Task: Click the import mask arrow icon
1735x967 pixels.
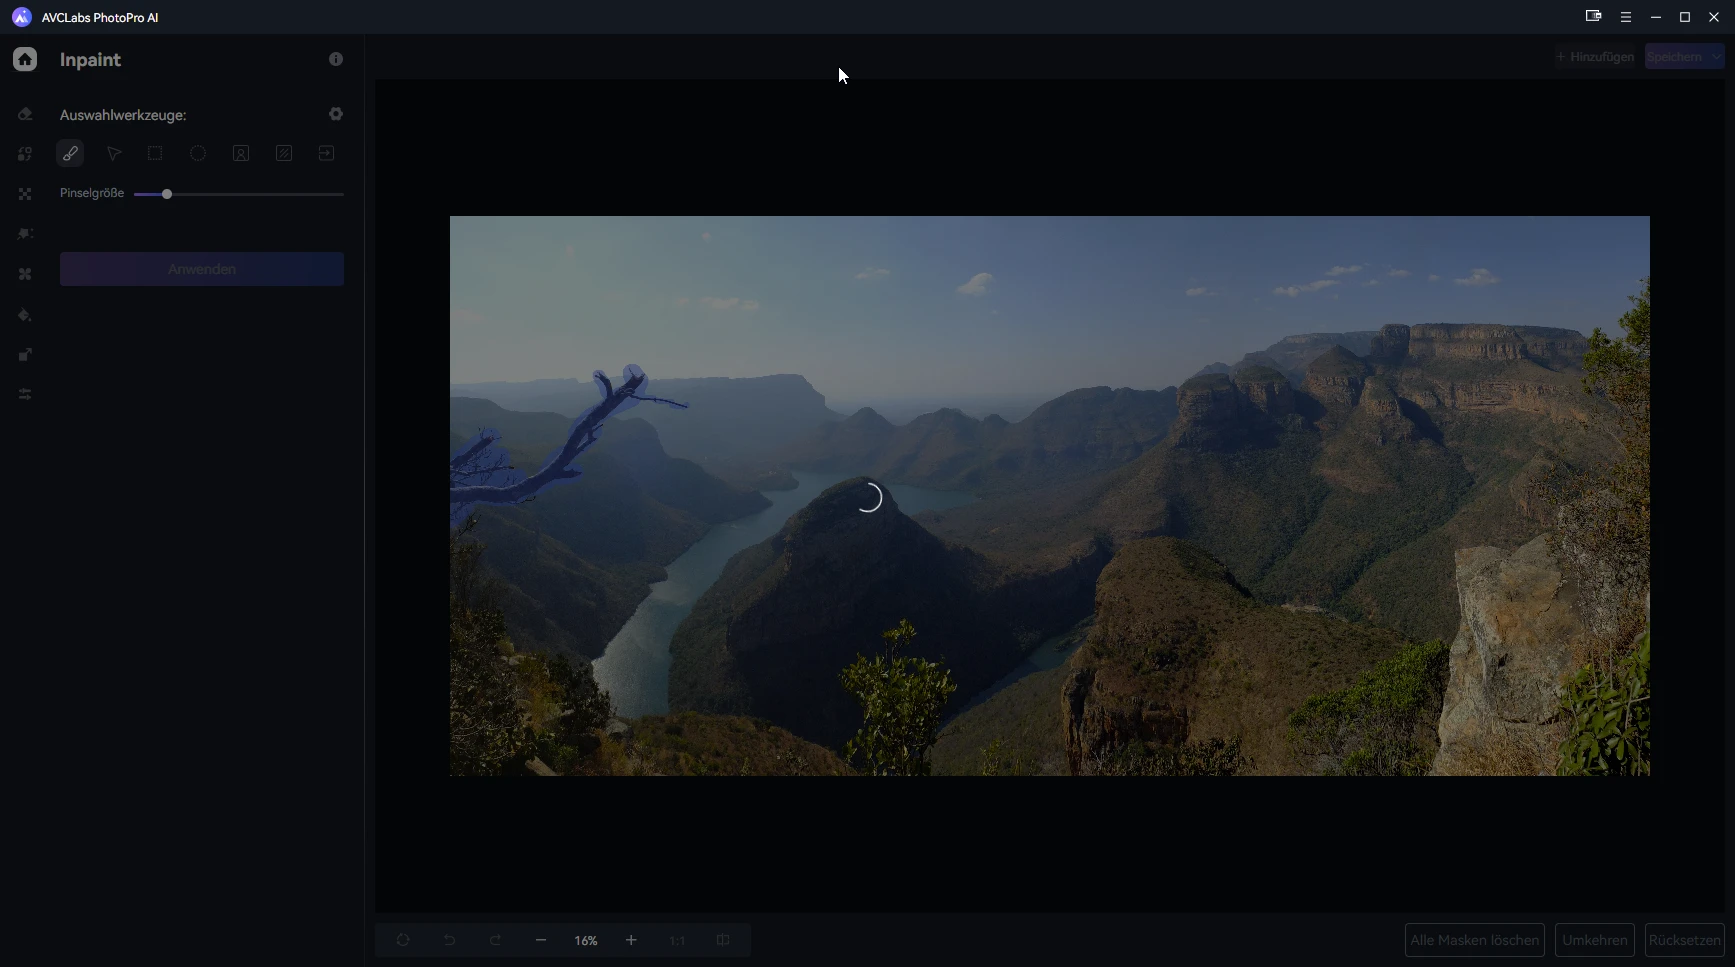Action: [326, 154]
